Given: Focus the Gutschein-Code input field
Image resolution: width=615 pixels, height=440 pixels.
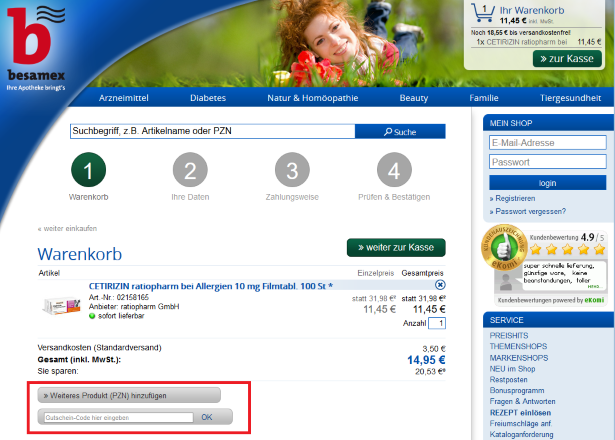Looking at the screenshot, I should (x=119, y=418).
